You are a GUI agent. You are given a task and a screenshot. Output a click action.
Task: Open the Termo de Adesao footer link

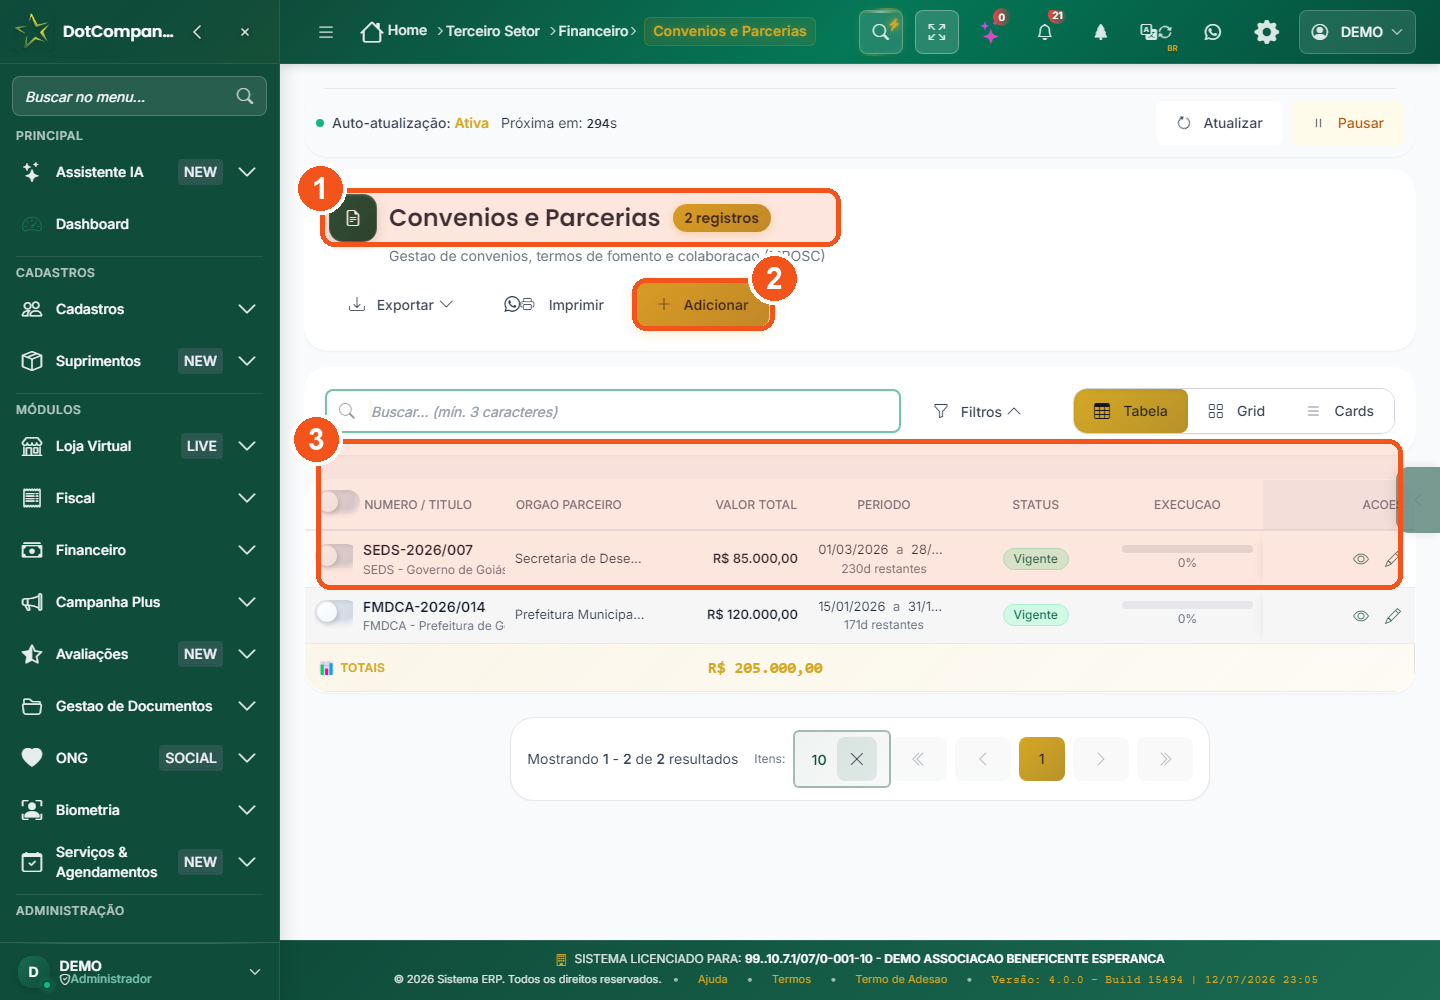901,980
